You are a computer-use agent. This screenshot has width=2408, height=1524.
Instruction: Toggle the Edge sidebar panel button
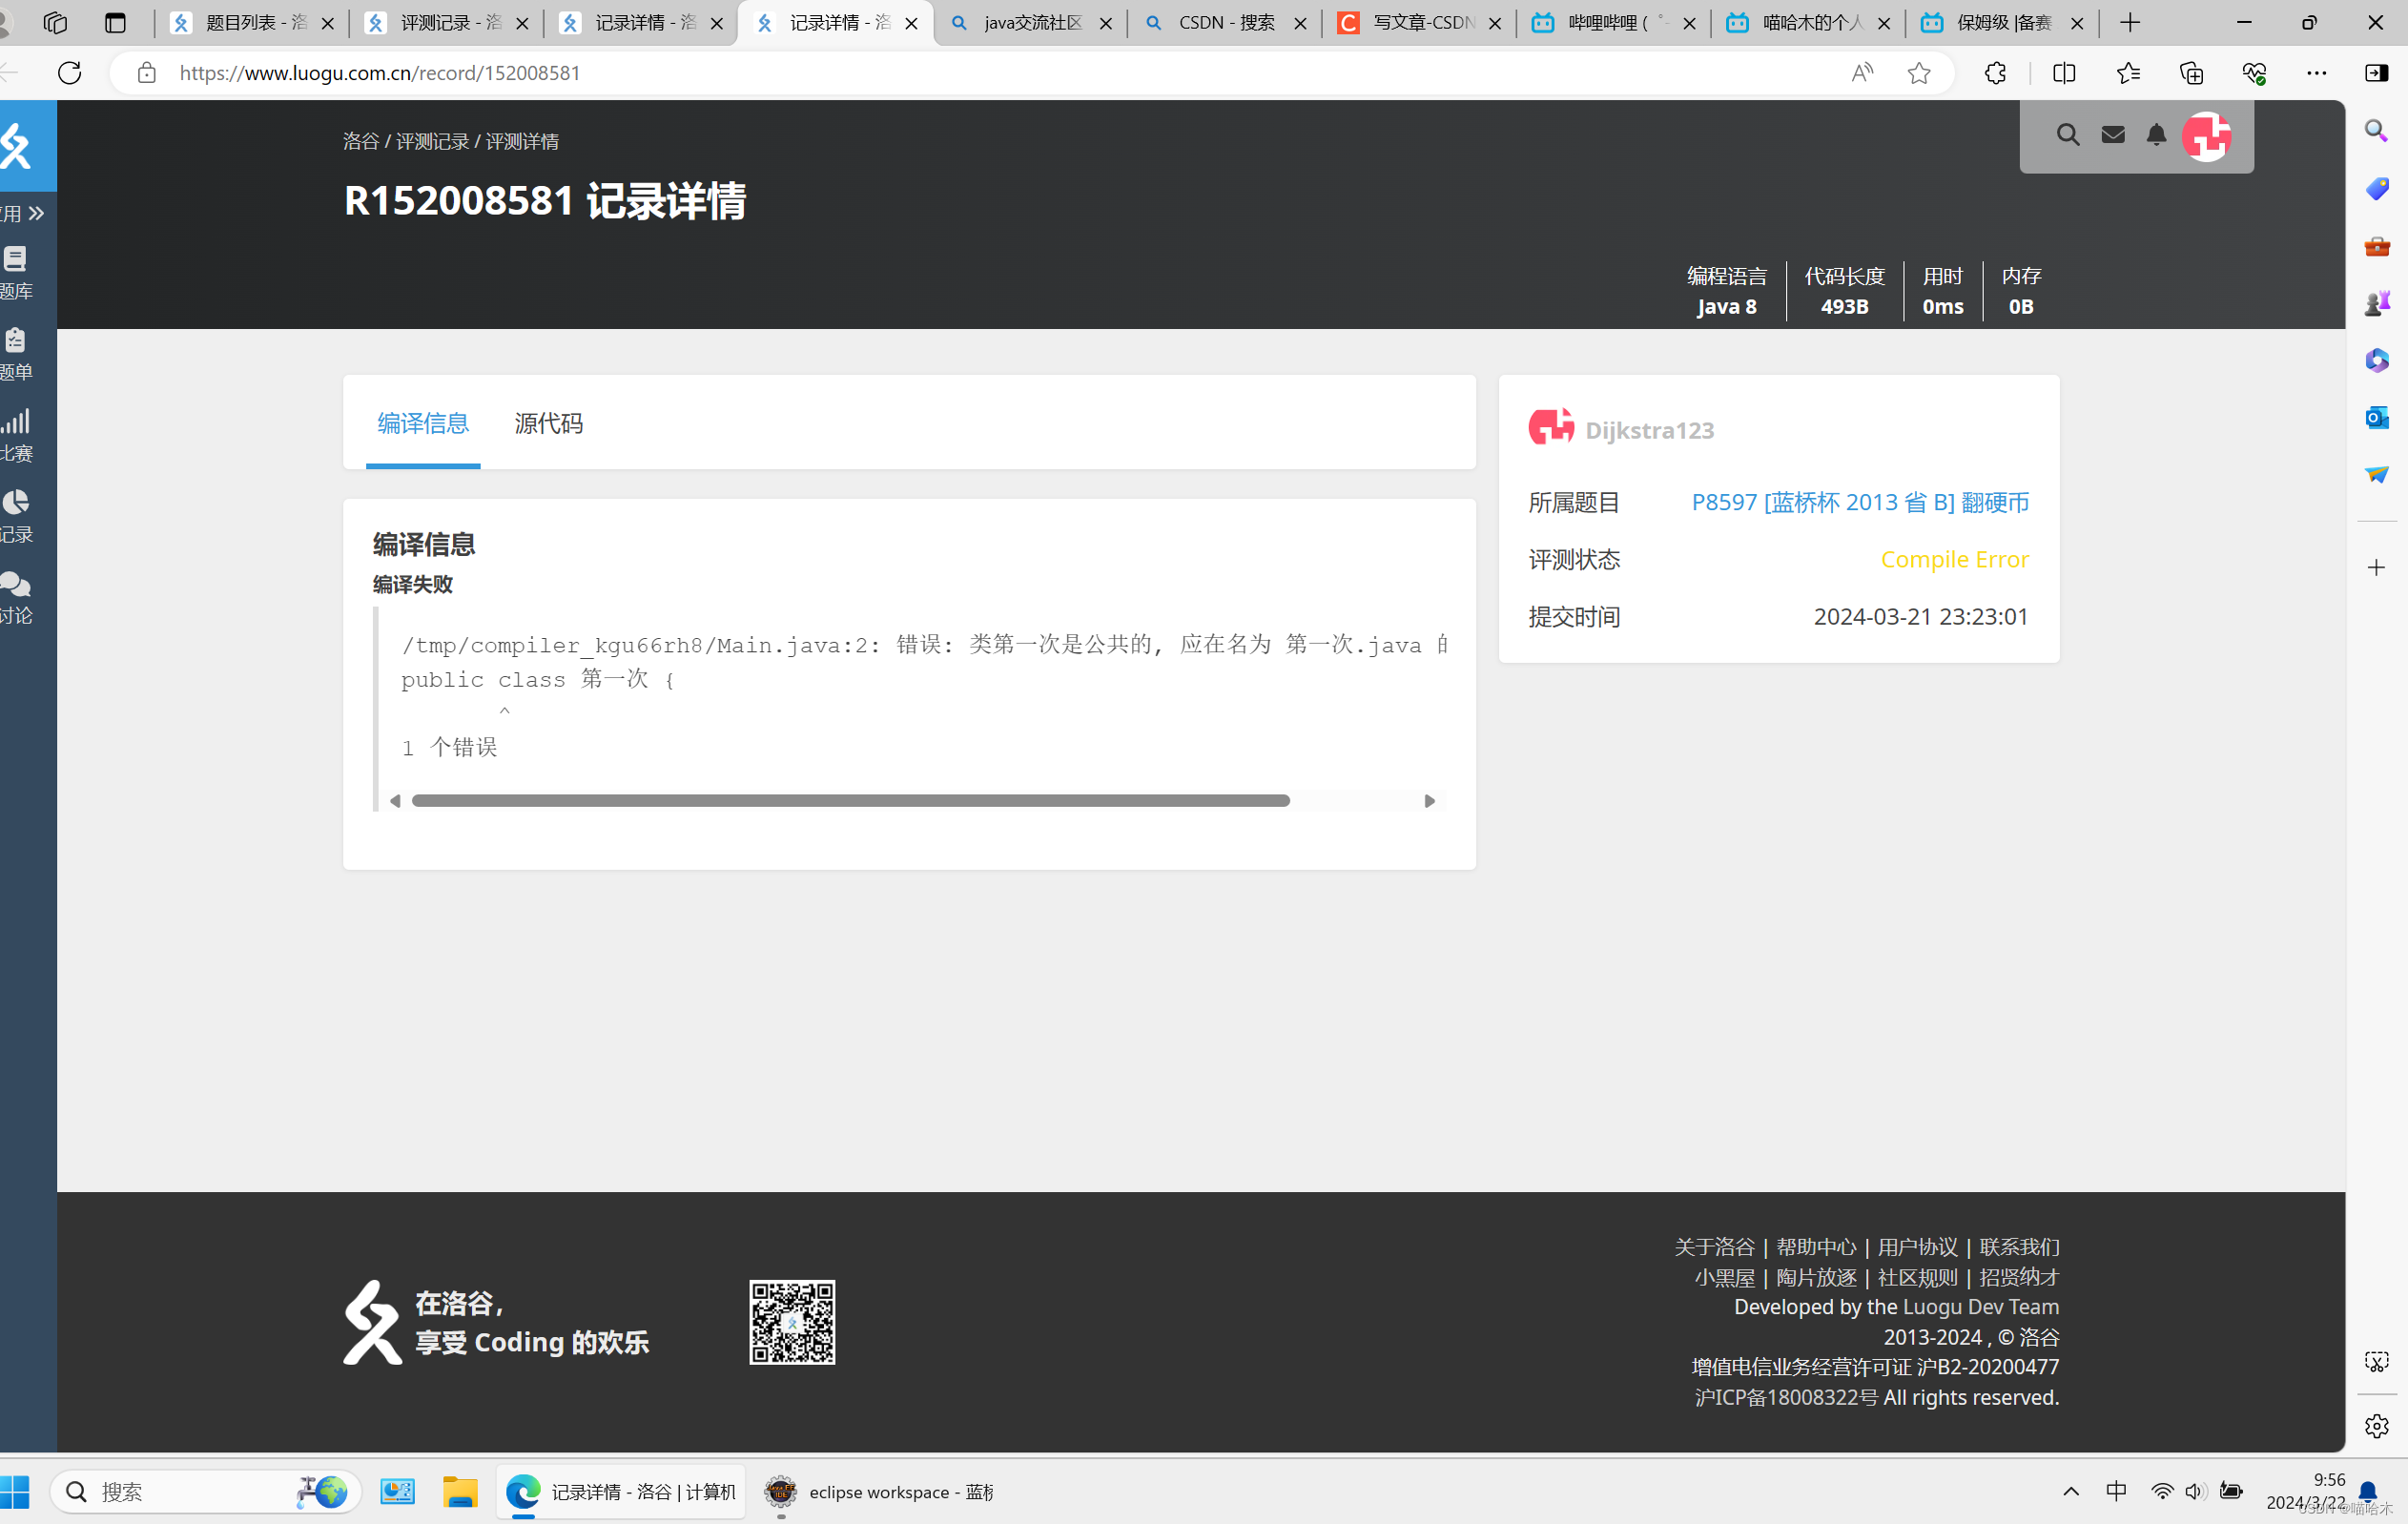point(2376,73)
